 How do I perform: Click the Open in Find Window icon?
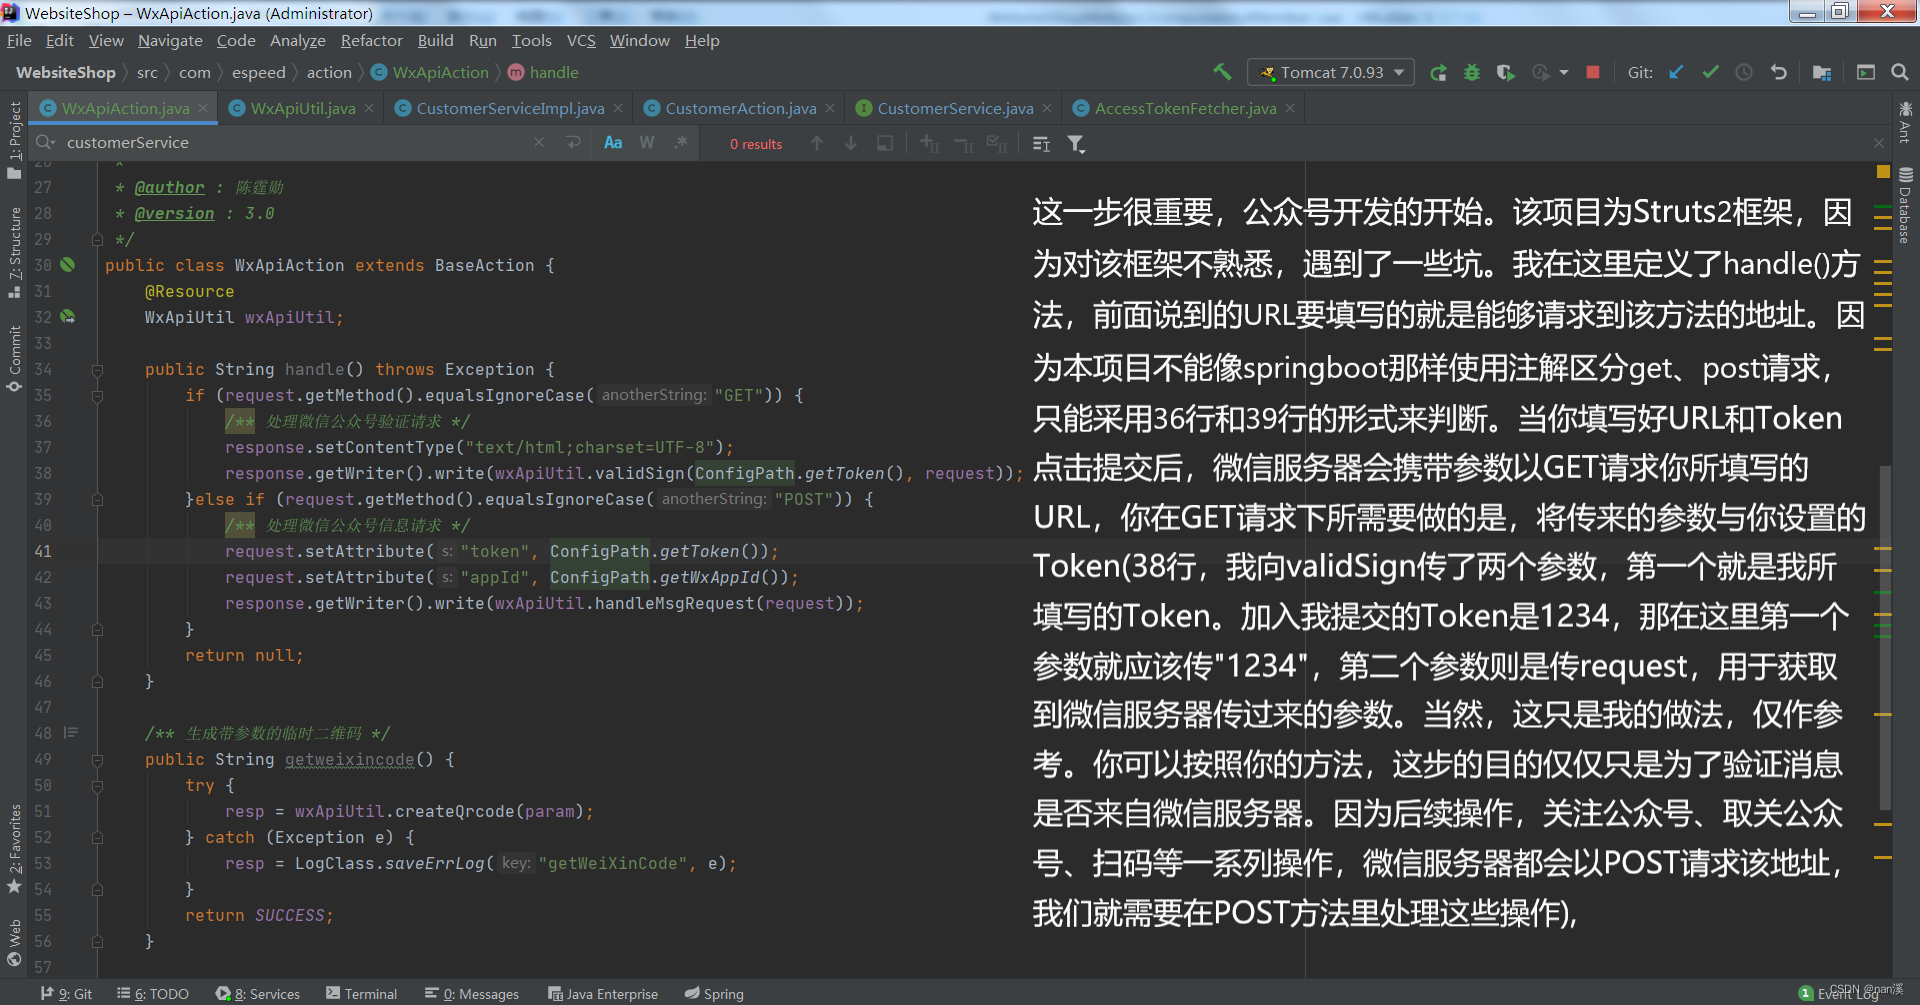(885, 143)
